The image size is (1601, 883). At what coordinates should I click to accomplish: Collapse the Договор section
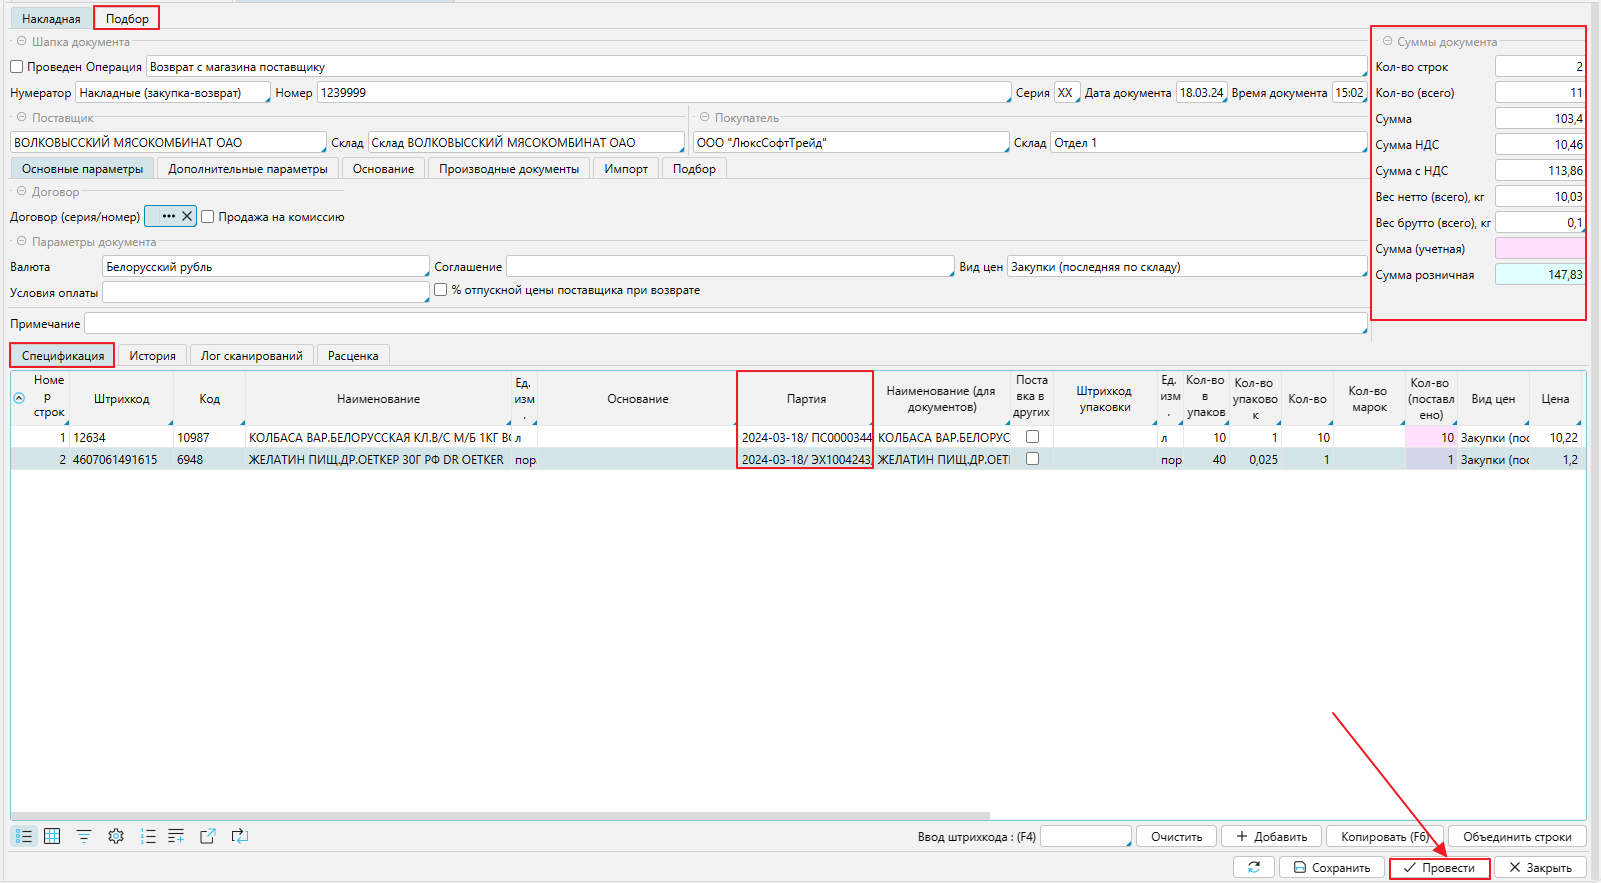tap(21, 191)
